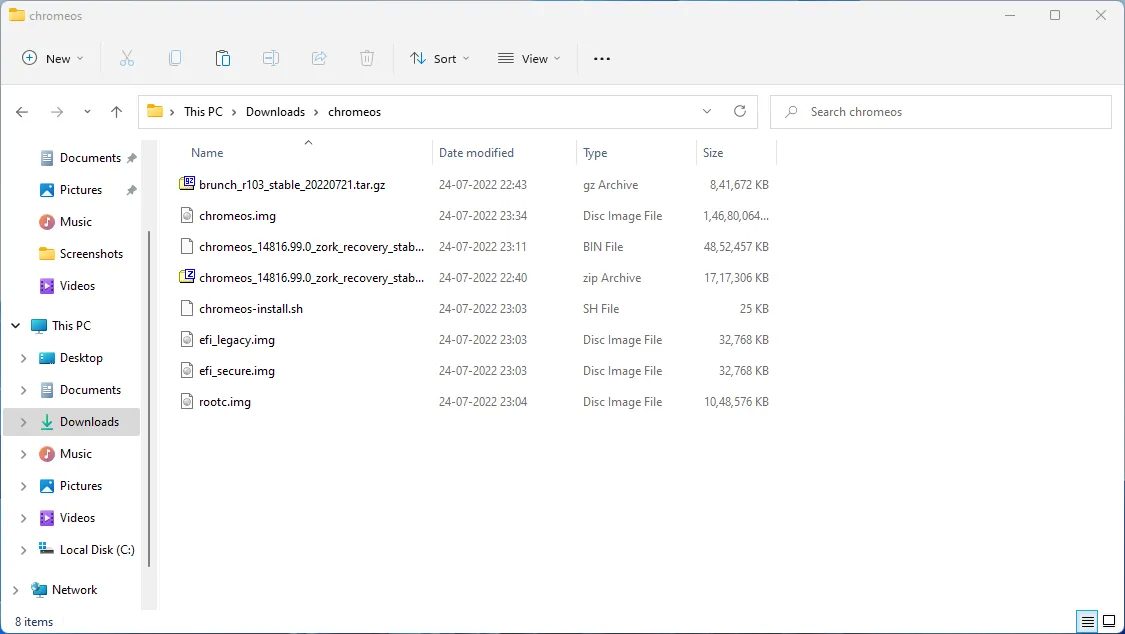Screen dimensions: 1125x634
Task: Click the Cut scissors icon in toolbar
Action: click(127, 59)
